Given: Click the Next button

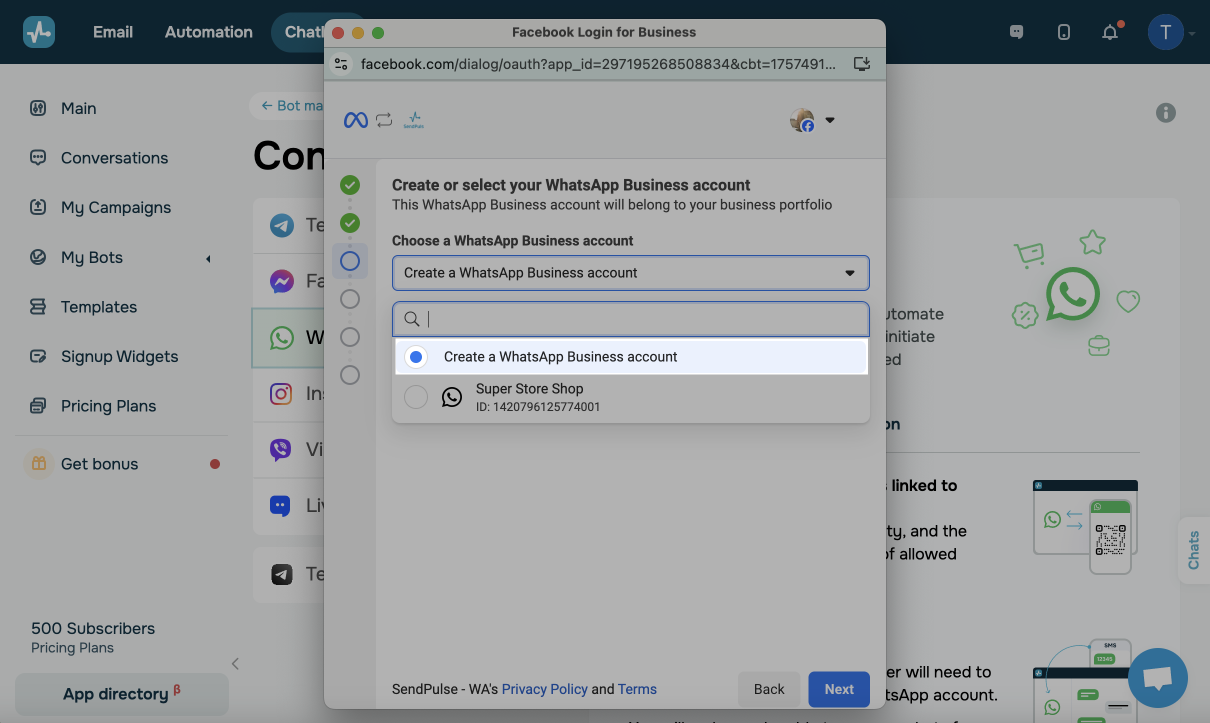Looking at the screenshot, I should click(x=839, y=689).
